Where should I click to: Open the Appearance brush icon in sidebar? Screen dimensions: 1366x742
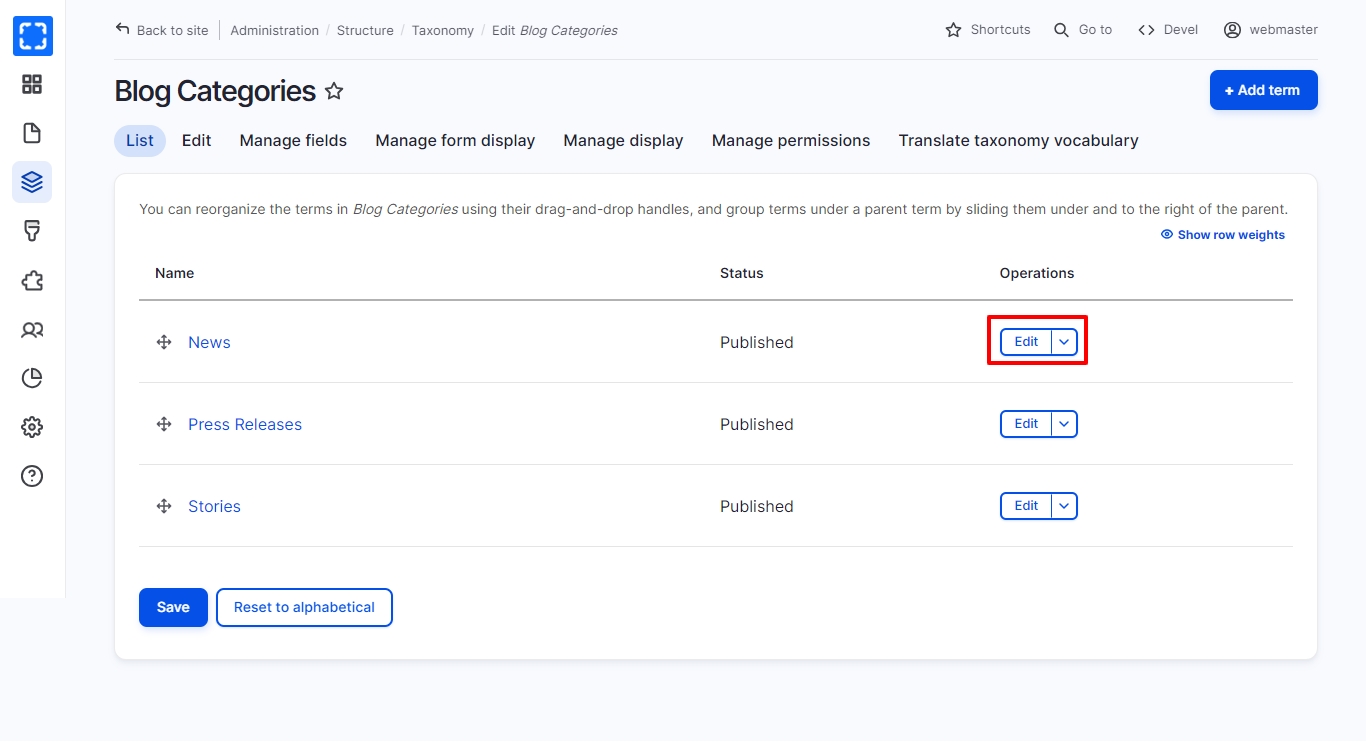click(x=32, y=231)
